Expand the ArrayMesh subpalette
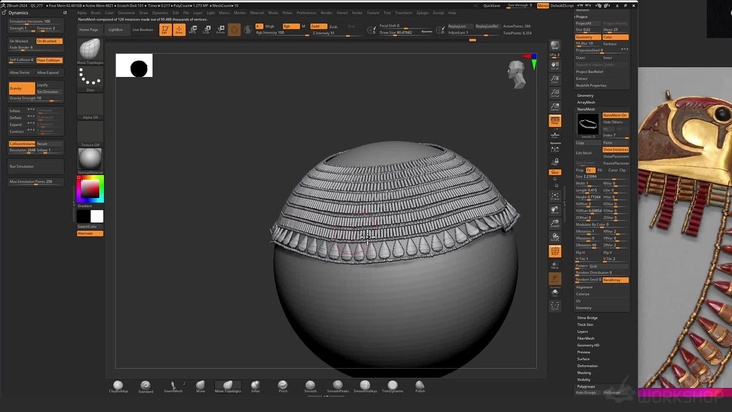This screenshot has height=412, width=732. pos(587,103)
